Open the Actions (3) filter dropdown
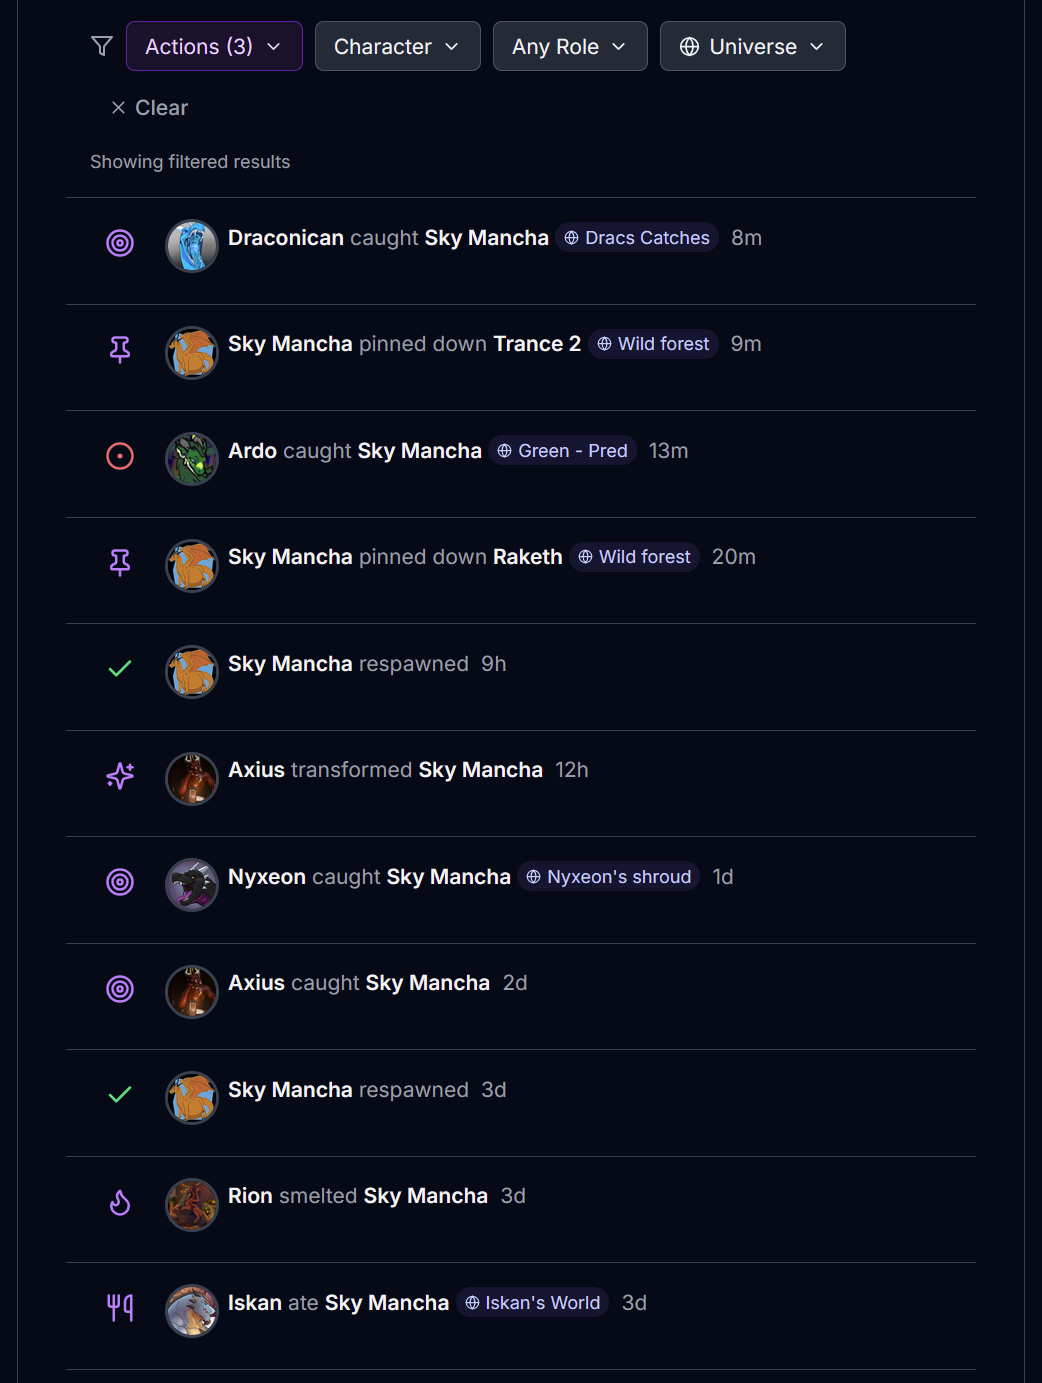The image size is (1042, 1383). point(214,46)
